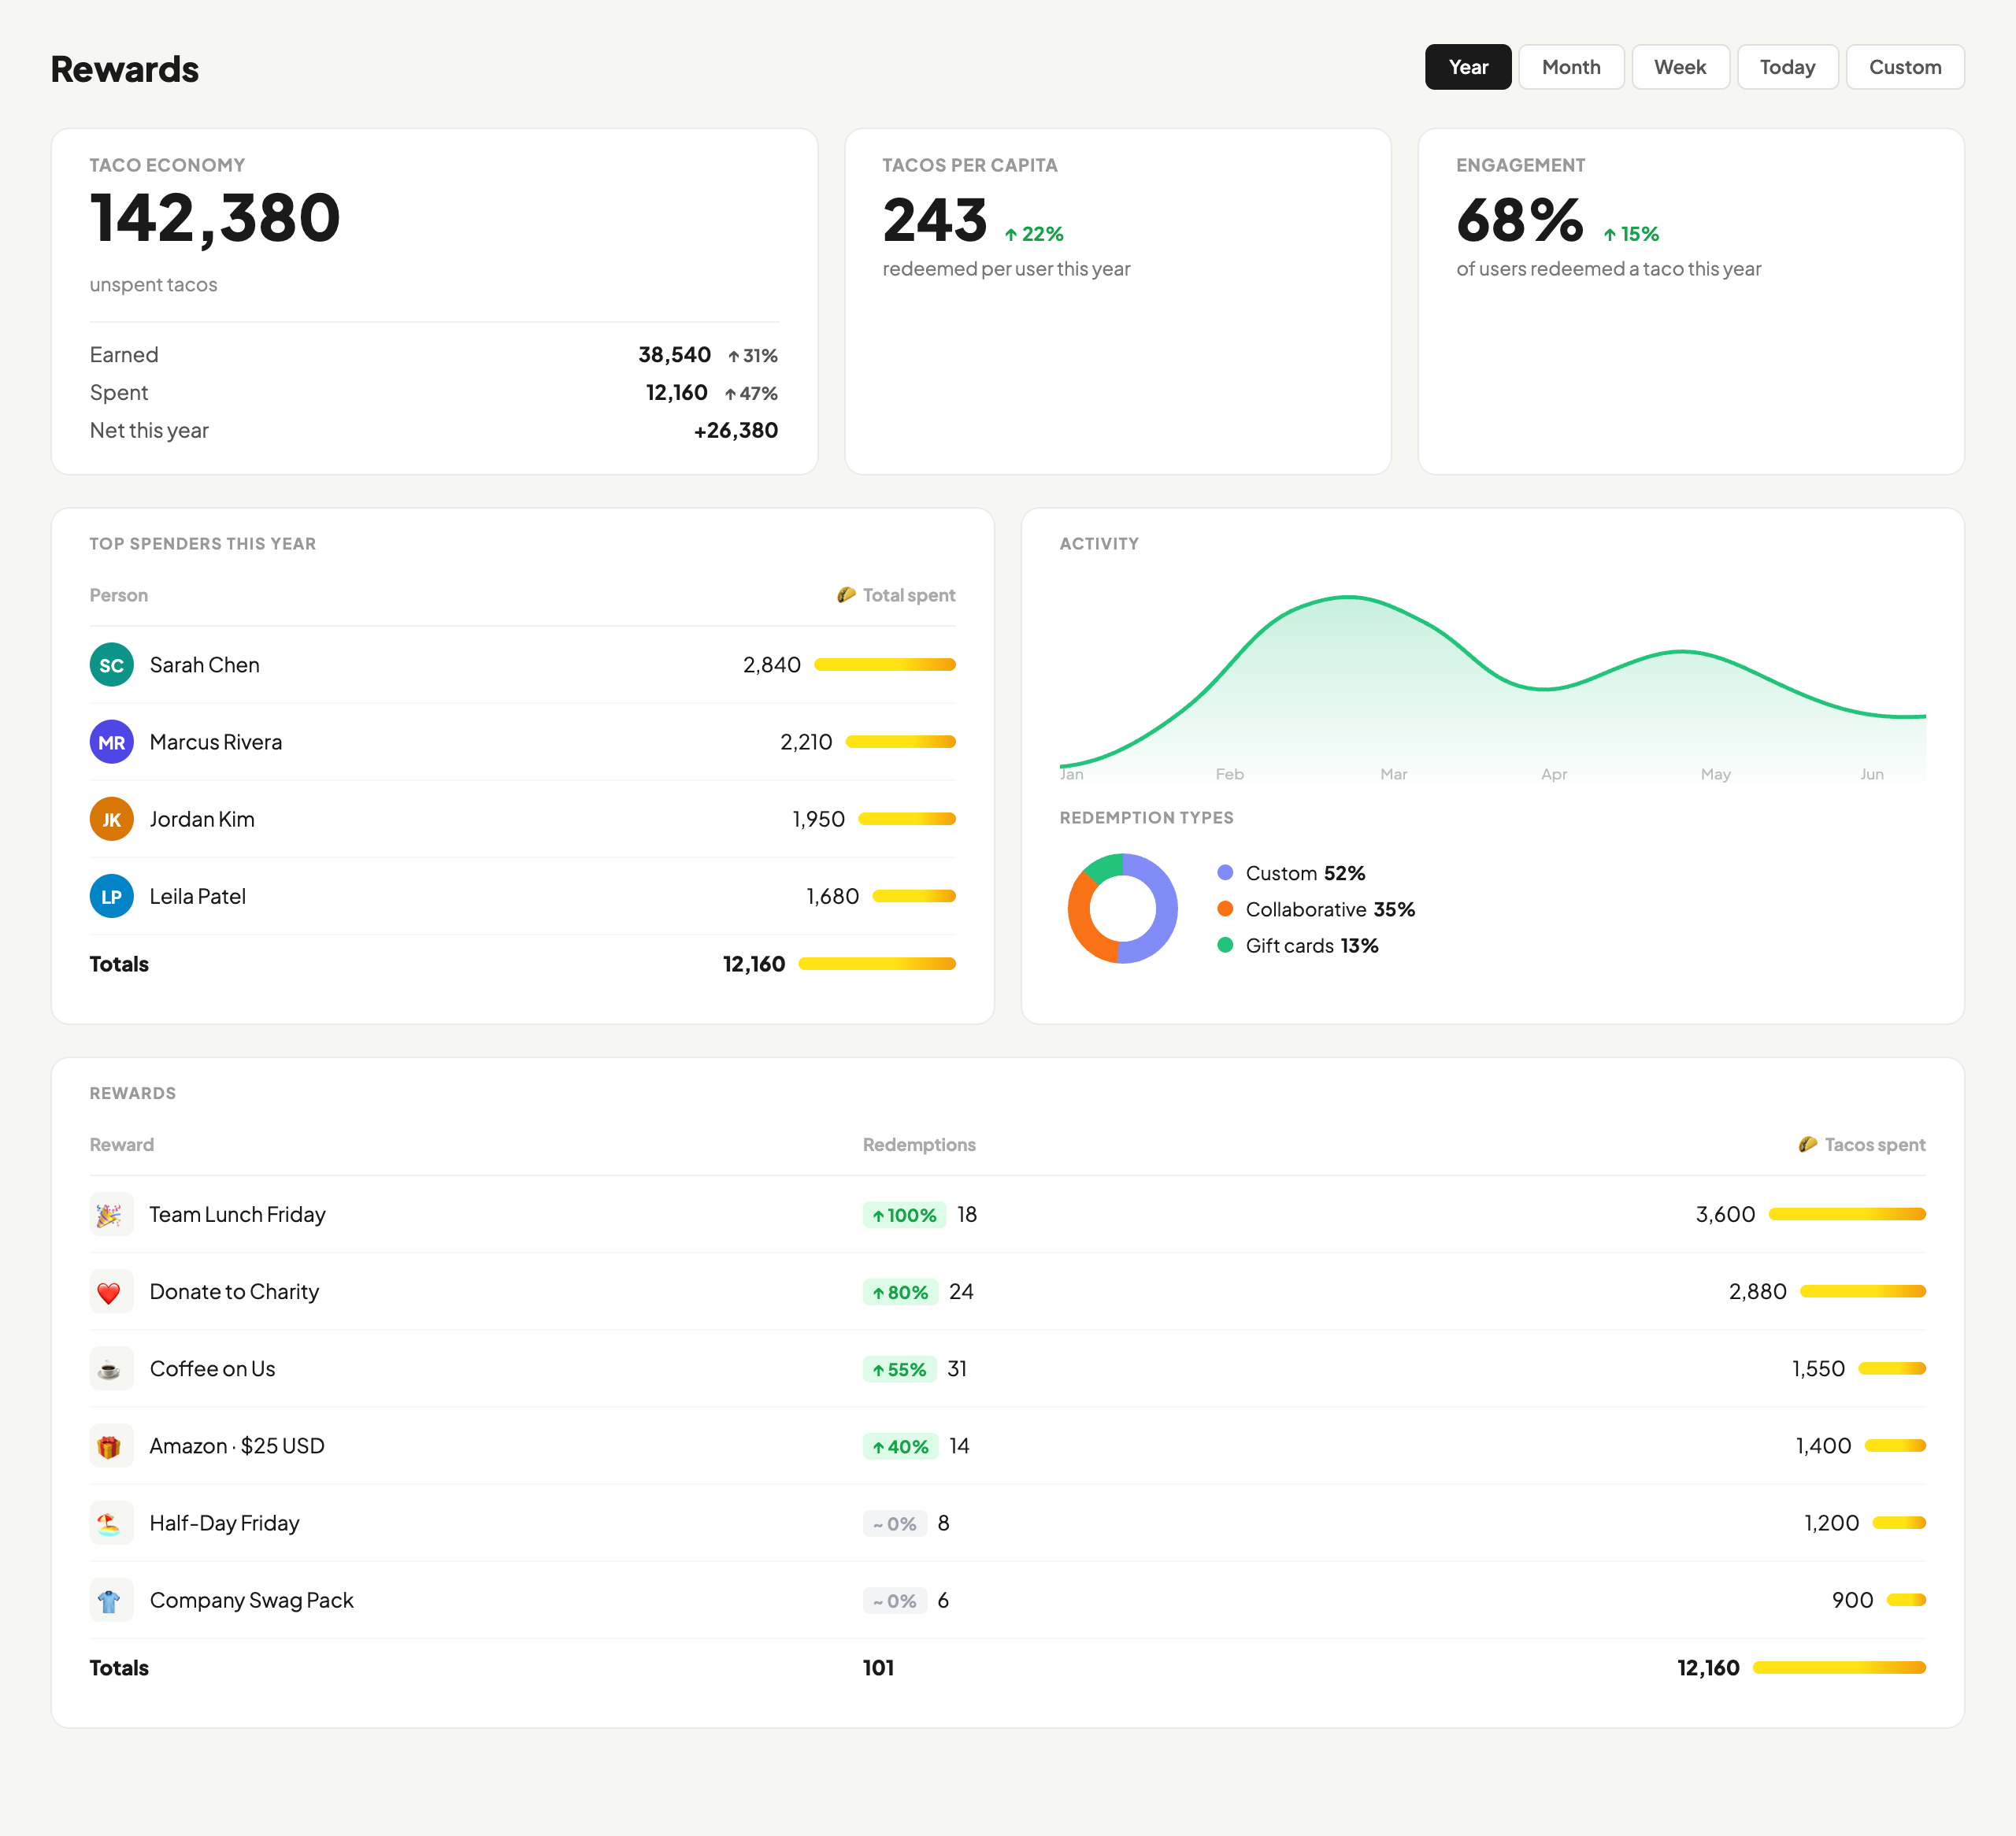
Task: Click the 100% increase badge
Action: pyautogui.click(x=904, y=1215)
